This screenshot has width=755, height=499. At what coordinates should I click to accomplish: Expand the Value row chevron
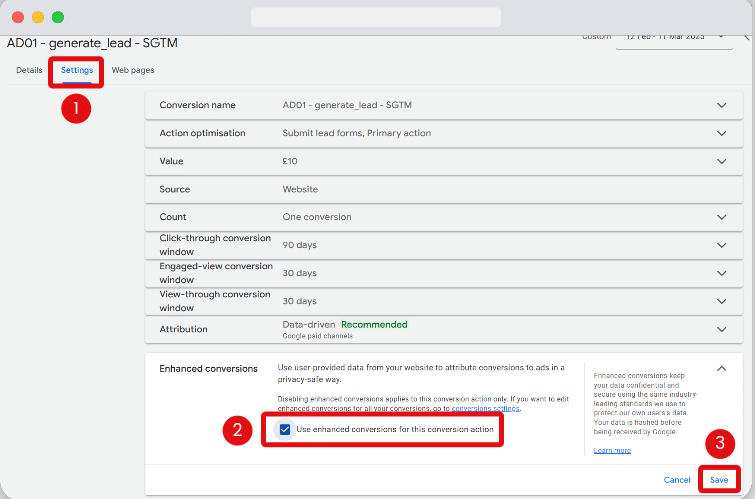721,161
